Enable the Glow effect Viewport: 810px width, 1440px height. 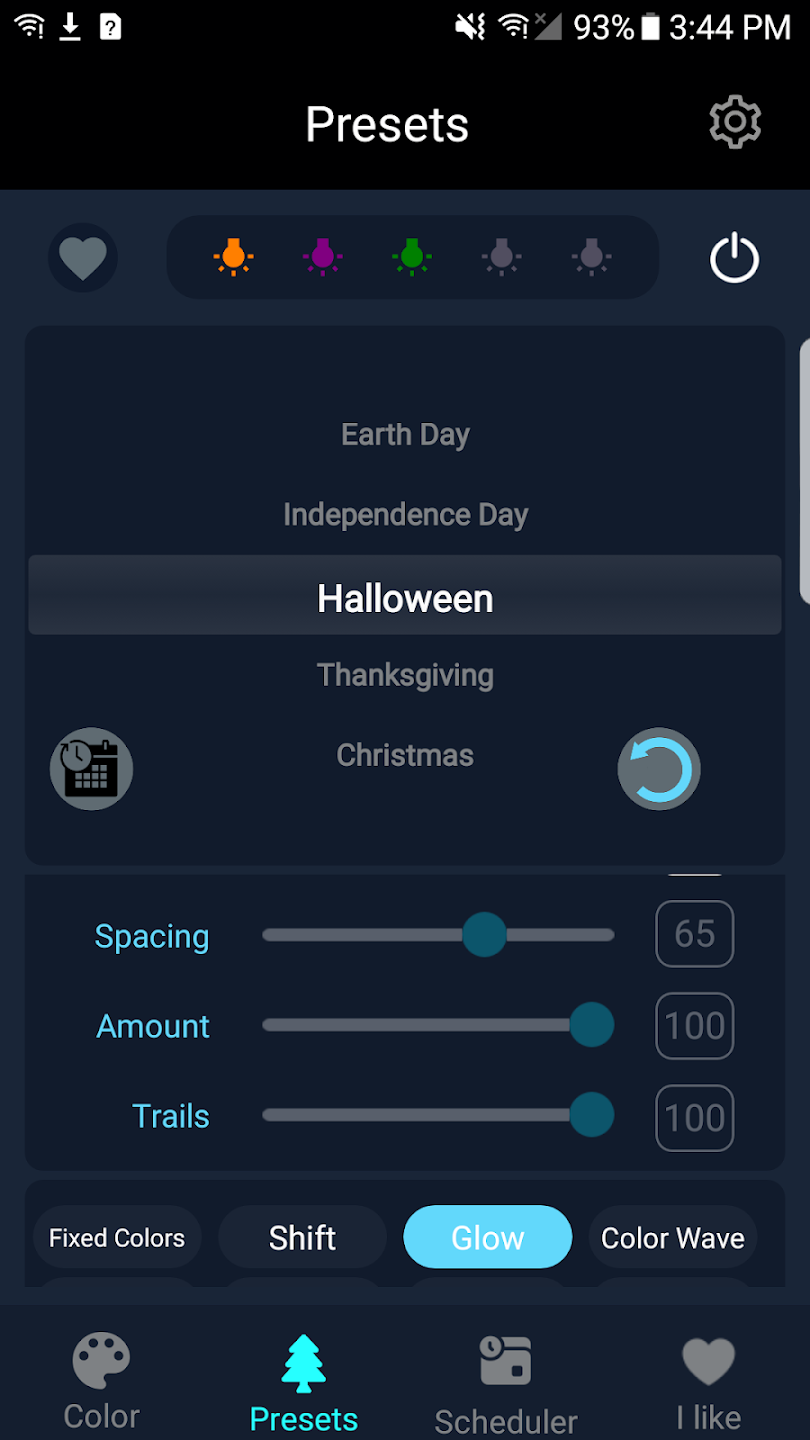click(487, 1237)
